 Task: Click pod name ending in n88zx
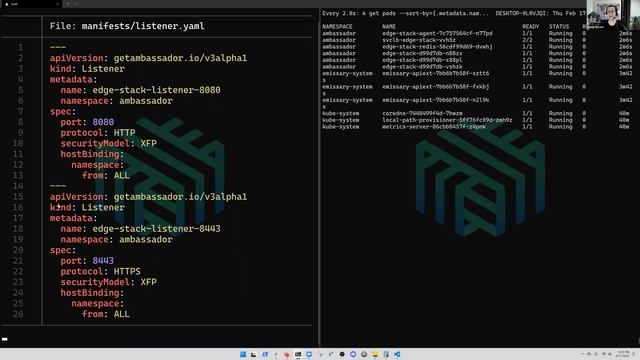point(422,53)
